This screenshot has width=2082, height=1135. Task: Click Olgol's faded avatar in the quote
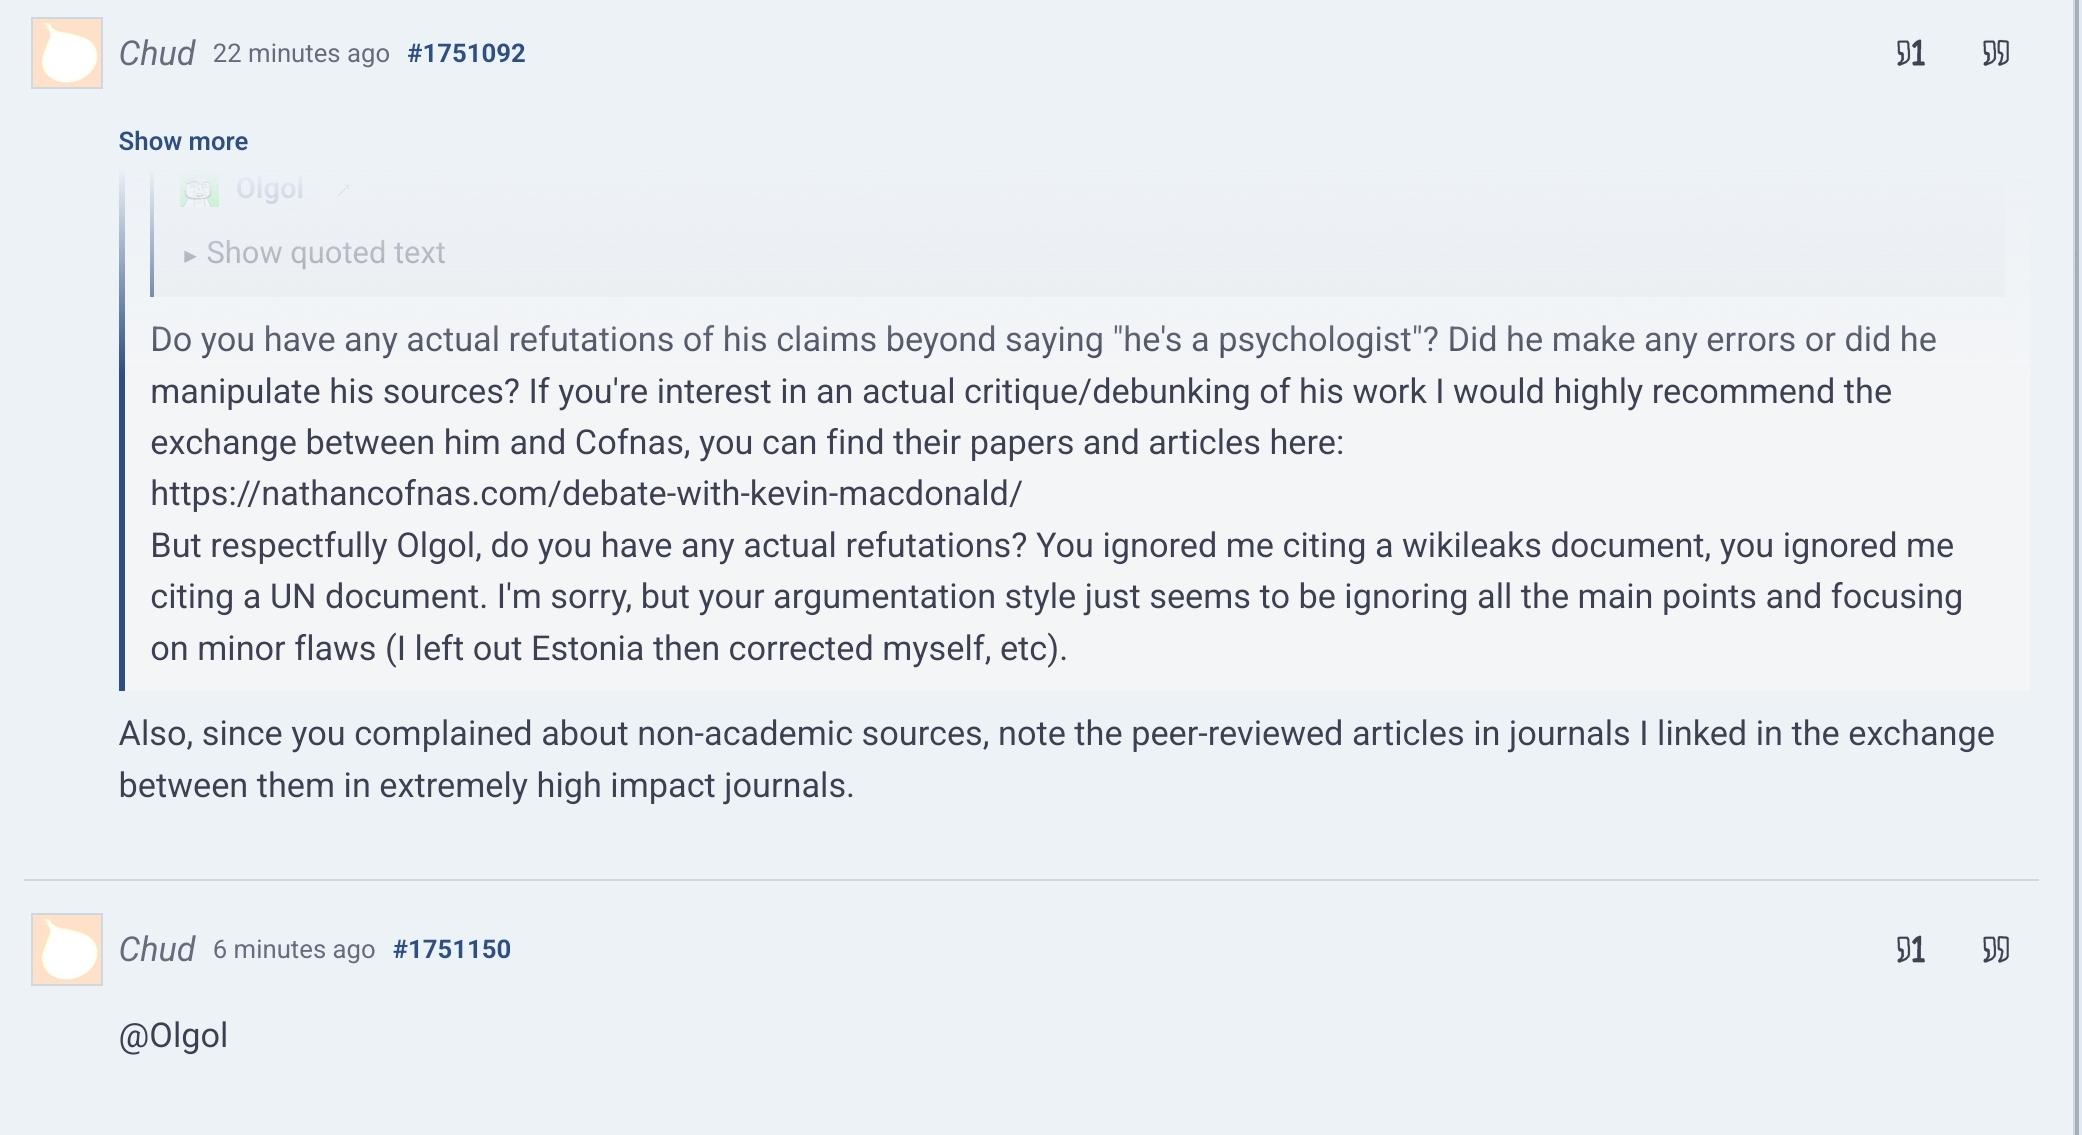point(199,190)
